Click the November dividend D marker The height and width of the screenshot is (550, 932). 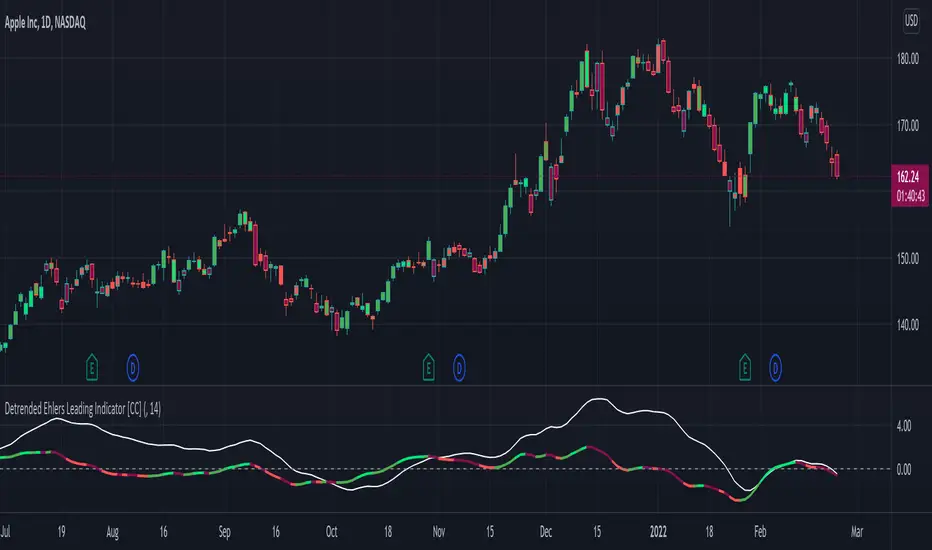pos(459,368)
